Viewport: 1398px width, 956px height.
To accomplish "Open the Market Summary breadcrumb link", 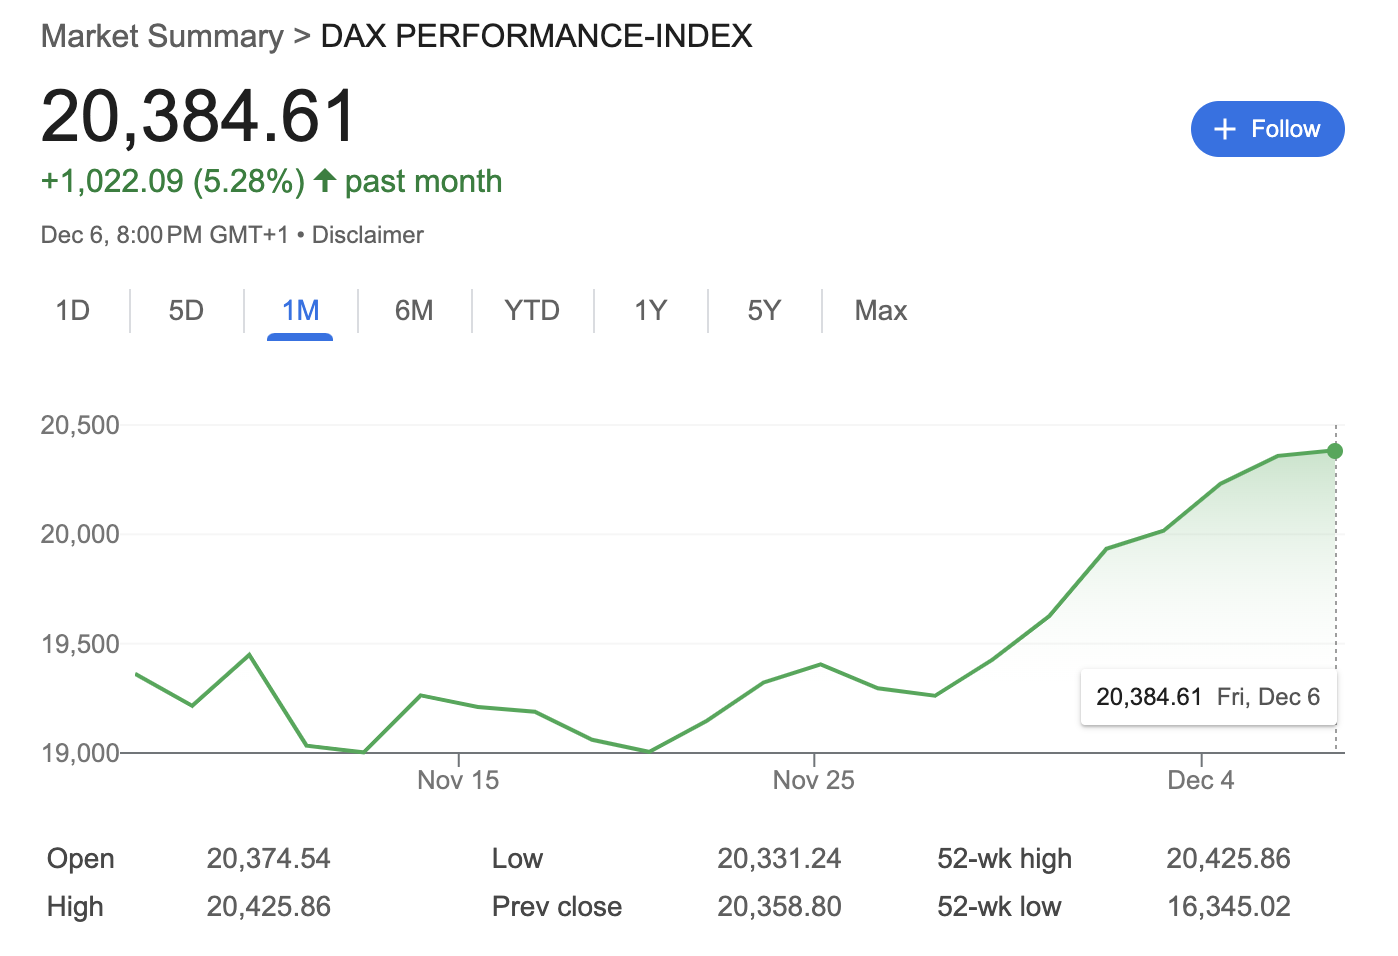I will [x=162, y=36].
